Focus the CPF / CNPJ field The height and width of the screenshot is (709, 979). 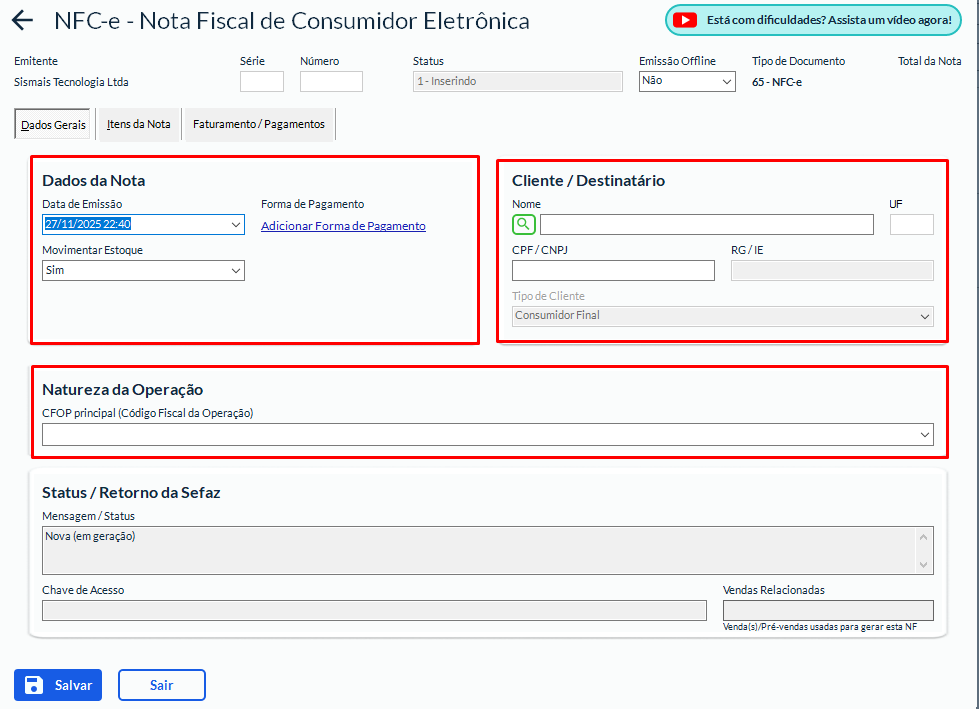coord(613,270)
